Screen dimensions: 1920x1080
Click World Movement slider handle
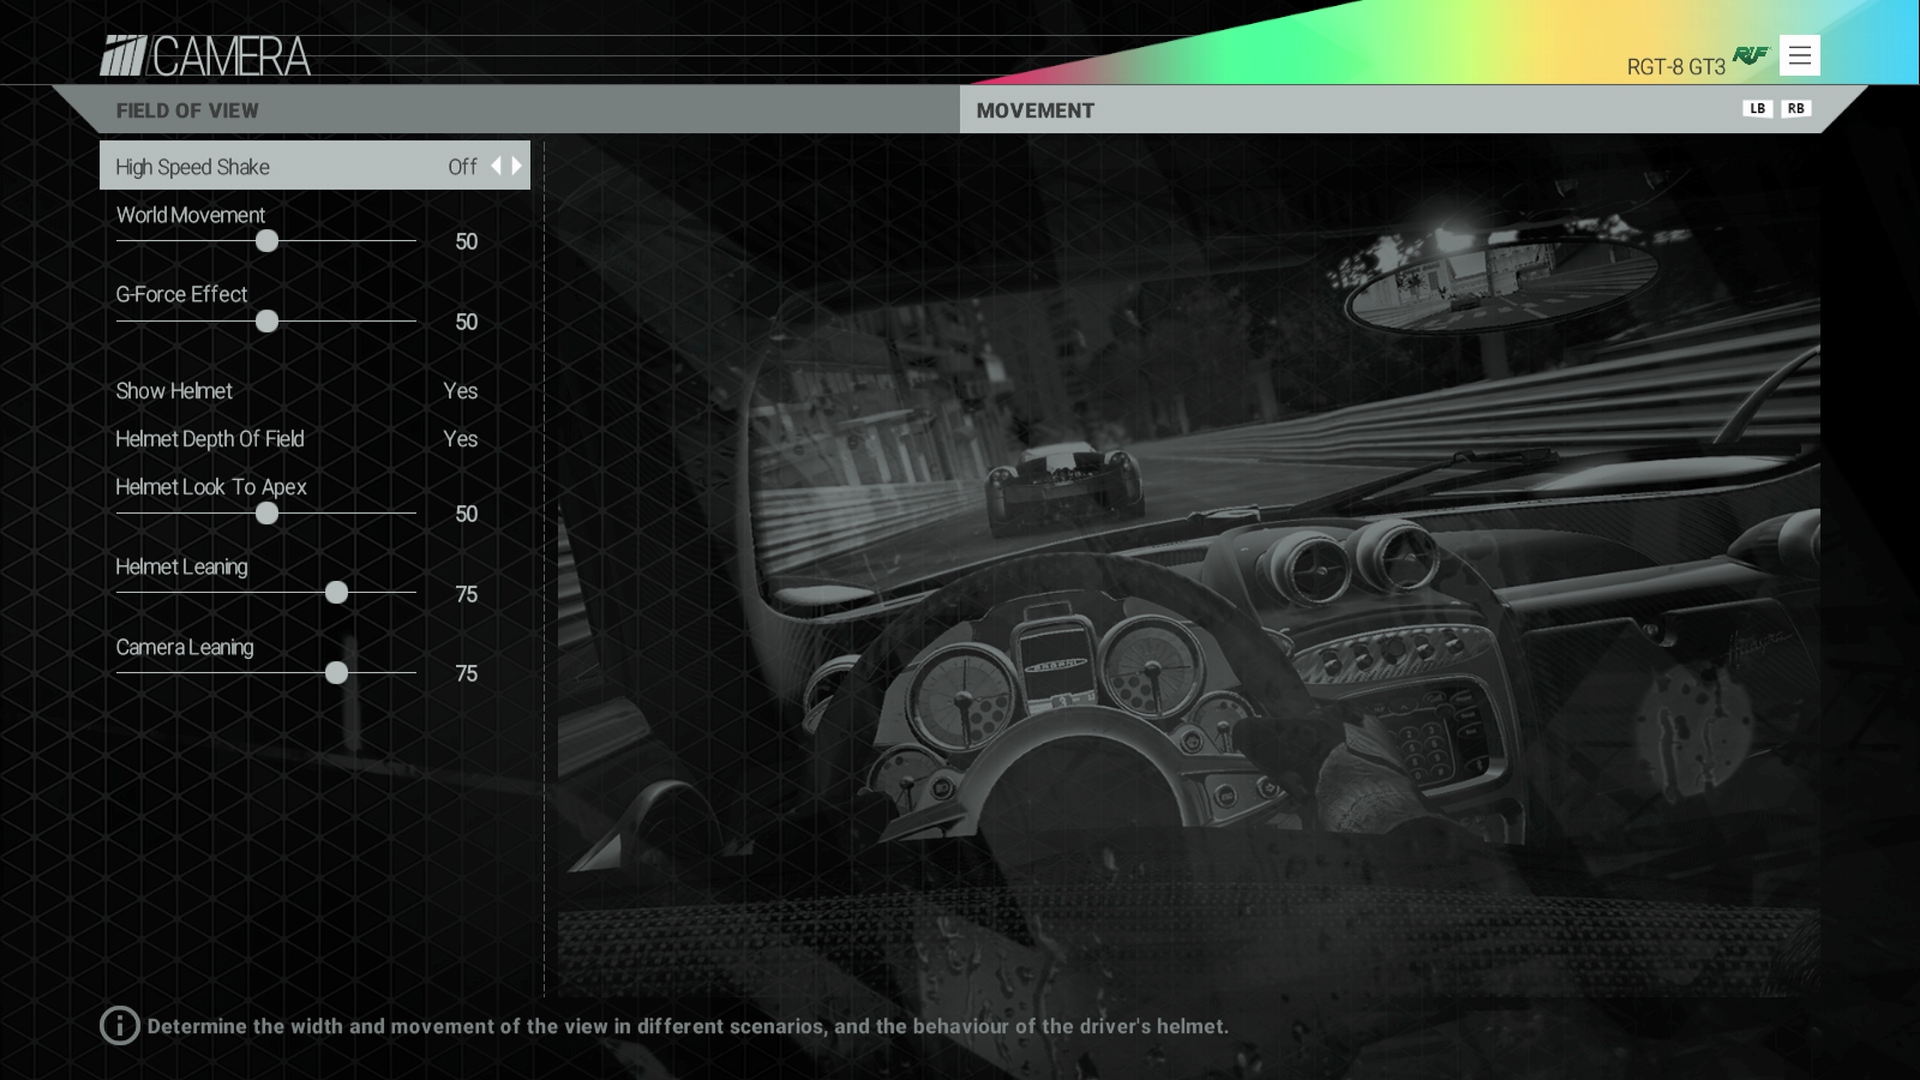267,241
